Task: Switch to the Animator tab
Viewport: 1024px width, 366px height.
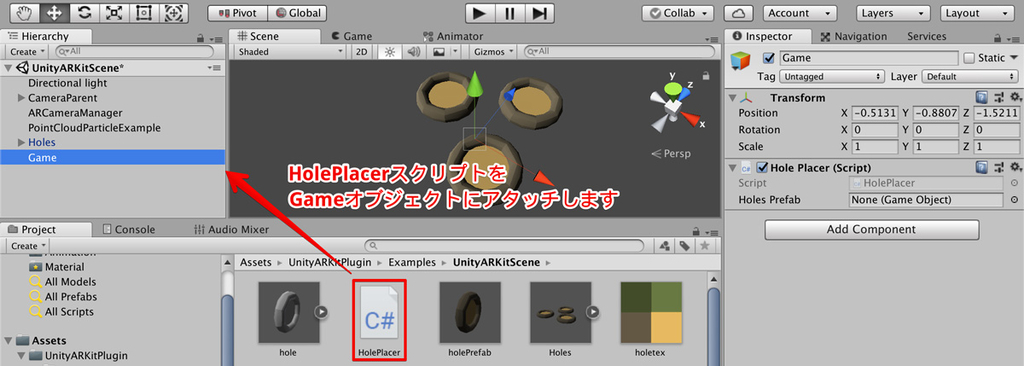Action: pos(453,37)
